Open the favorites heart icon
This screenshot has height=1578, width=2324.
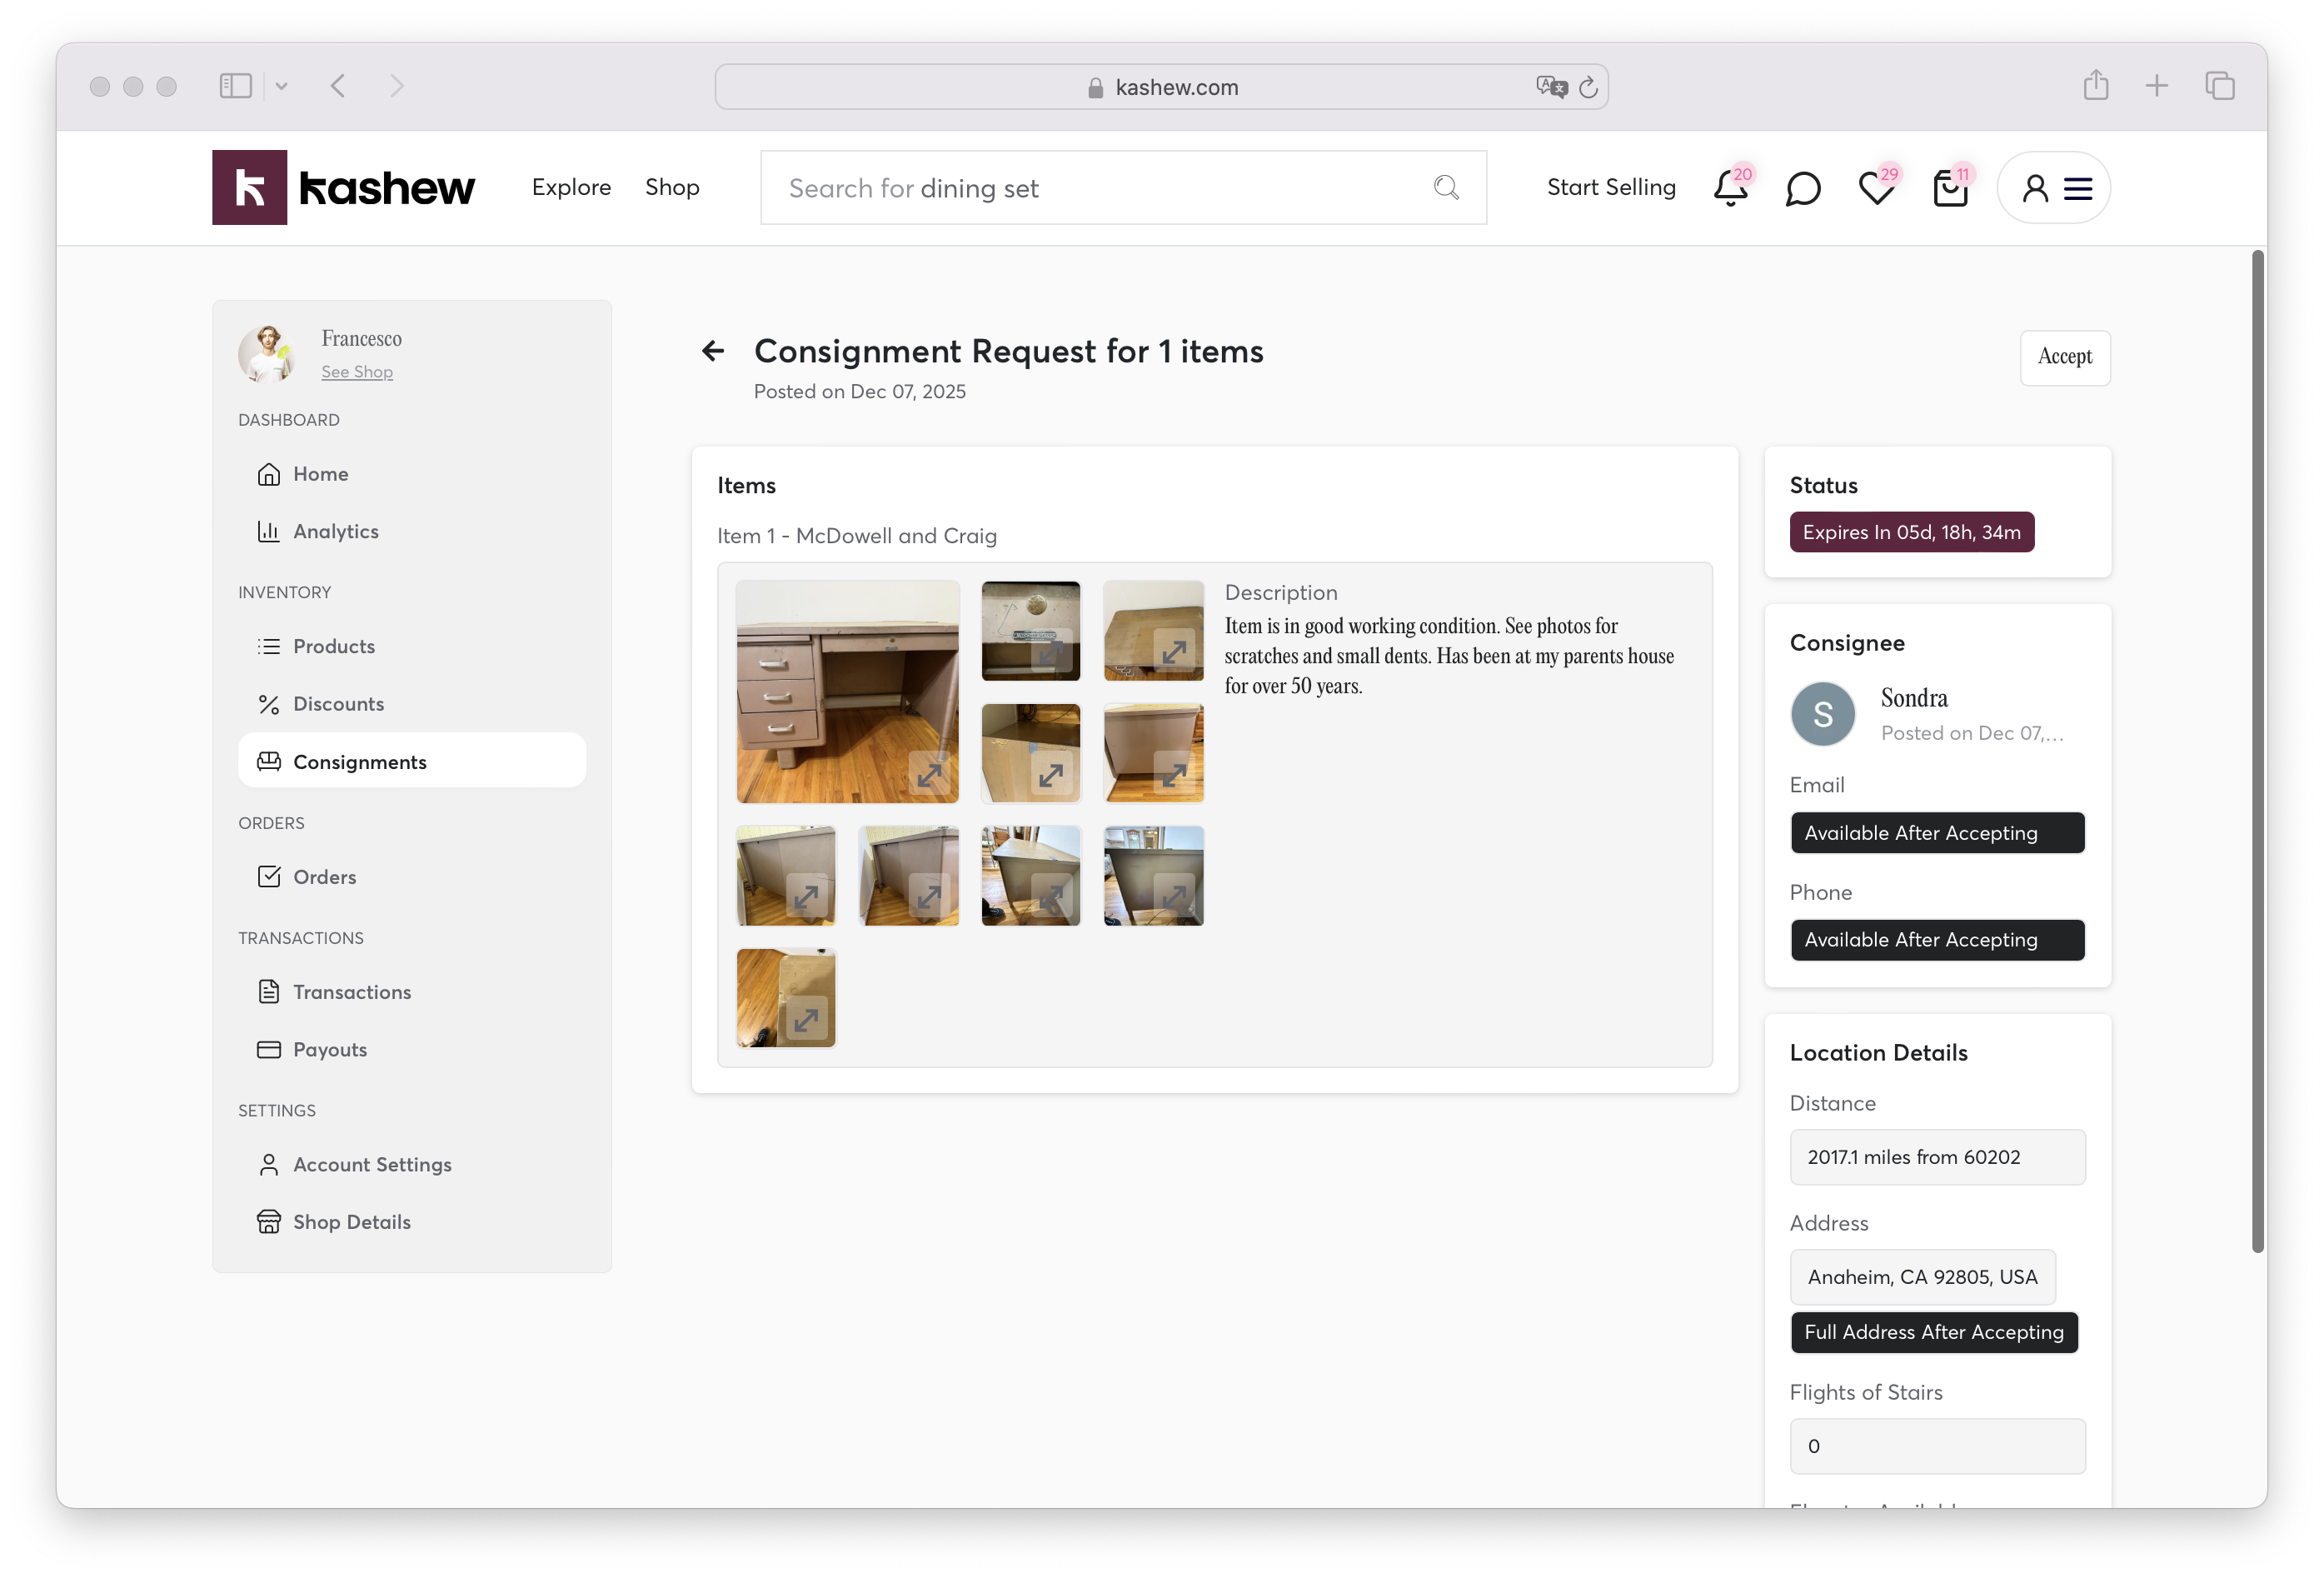[x=1876, y=188]
